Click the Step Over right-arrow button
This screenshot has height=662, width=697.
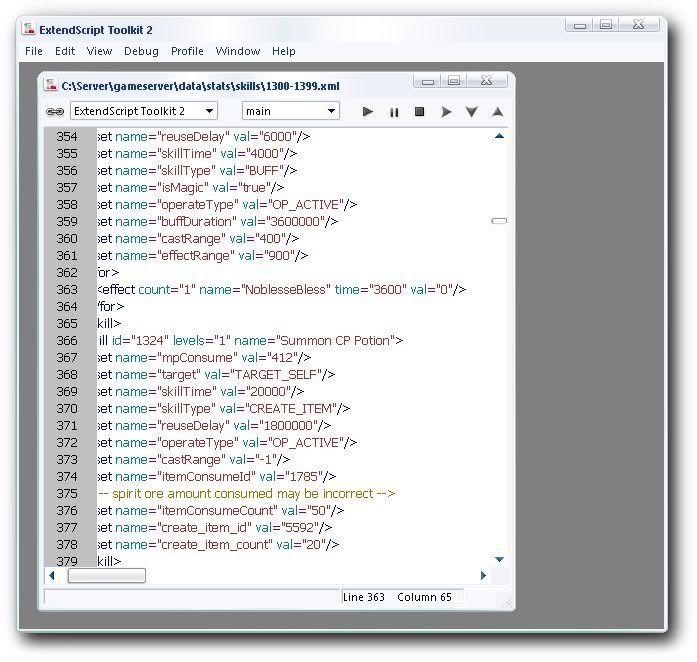(446, 112)
